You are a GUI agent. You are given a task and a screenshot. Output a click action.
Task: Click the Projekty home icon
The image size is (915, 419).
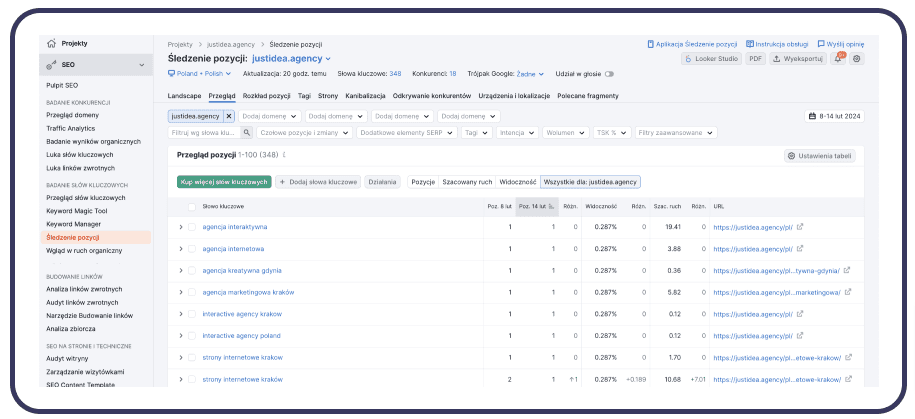pyautogui.click(x=51, y=43)
